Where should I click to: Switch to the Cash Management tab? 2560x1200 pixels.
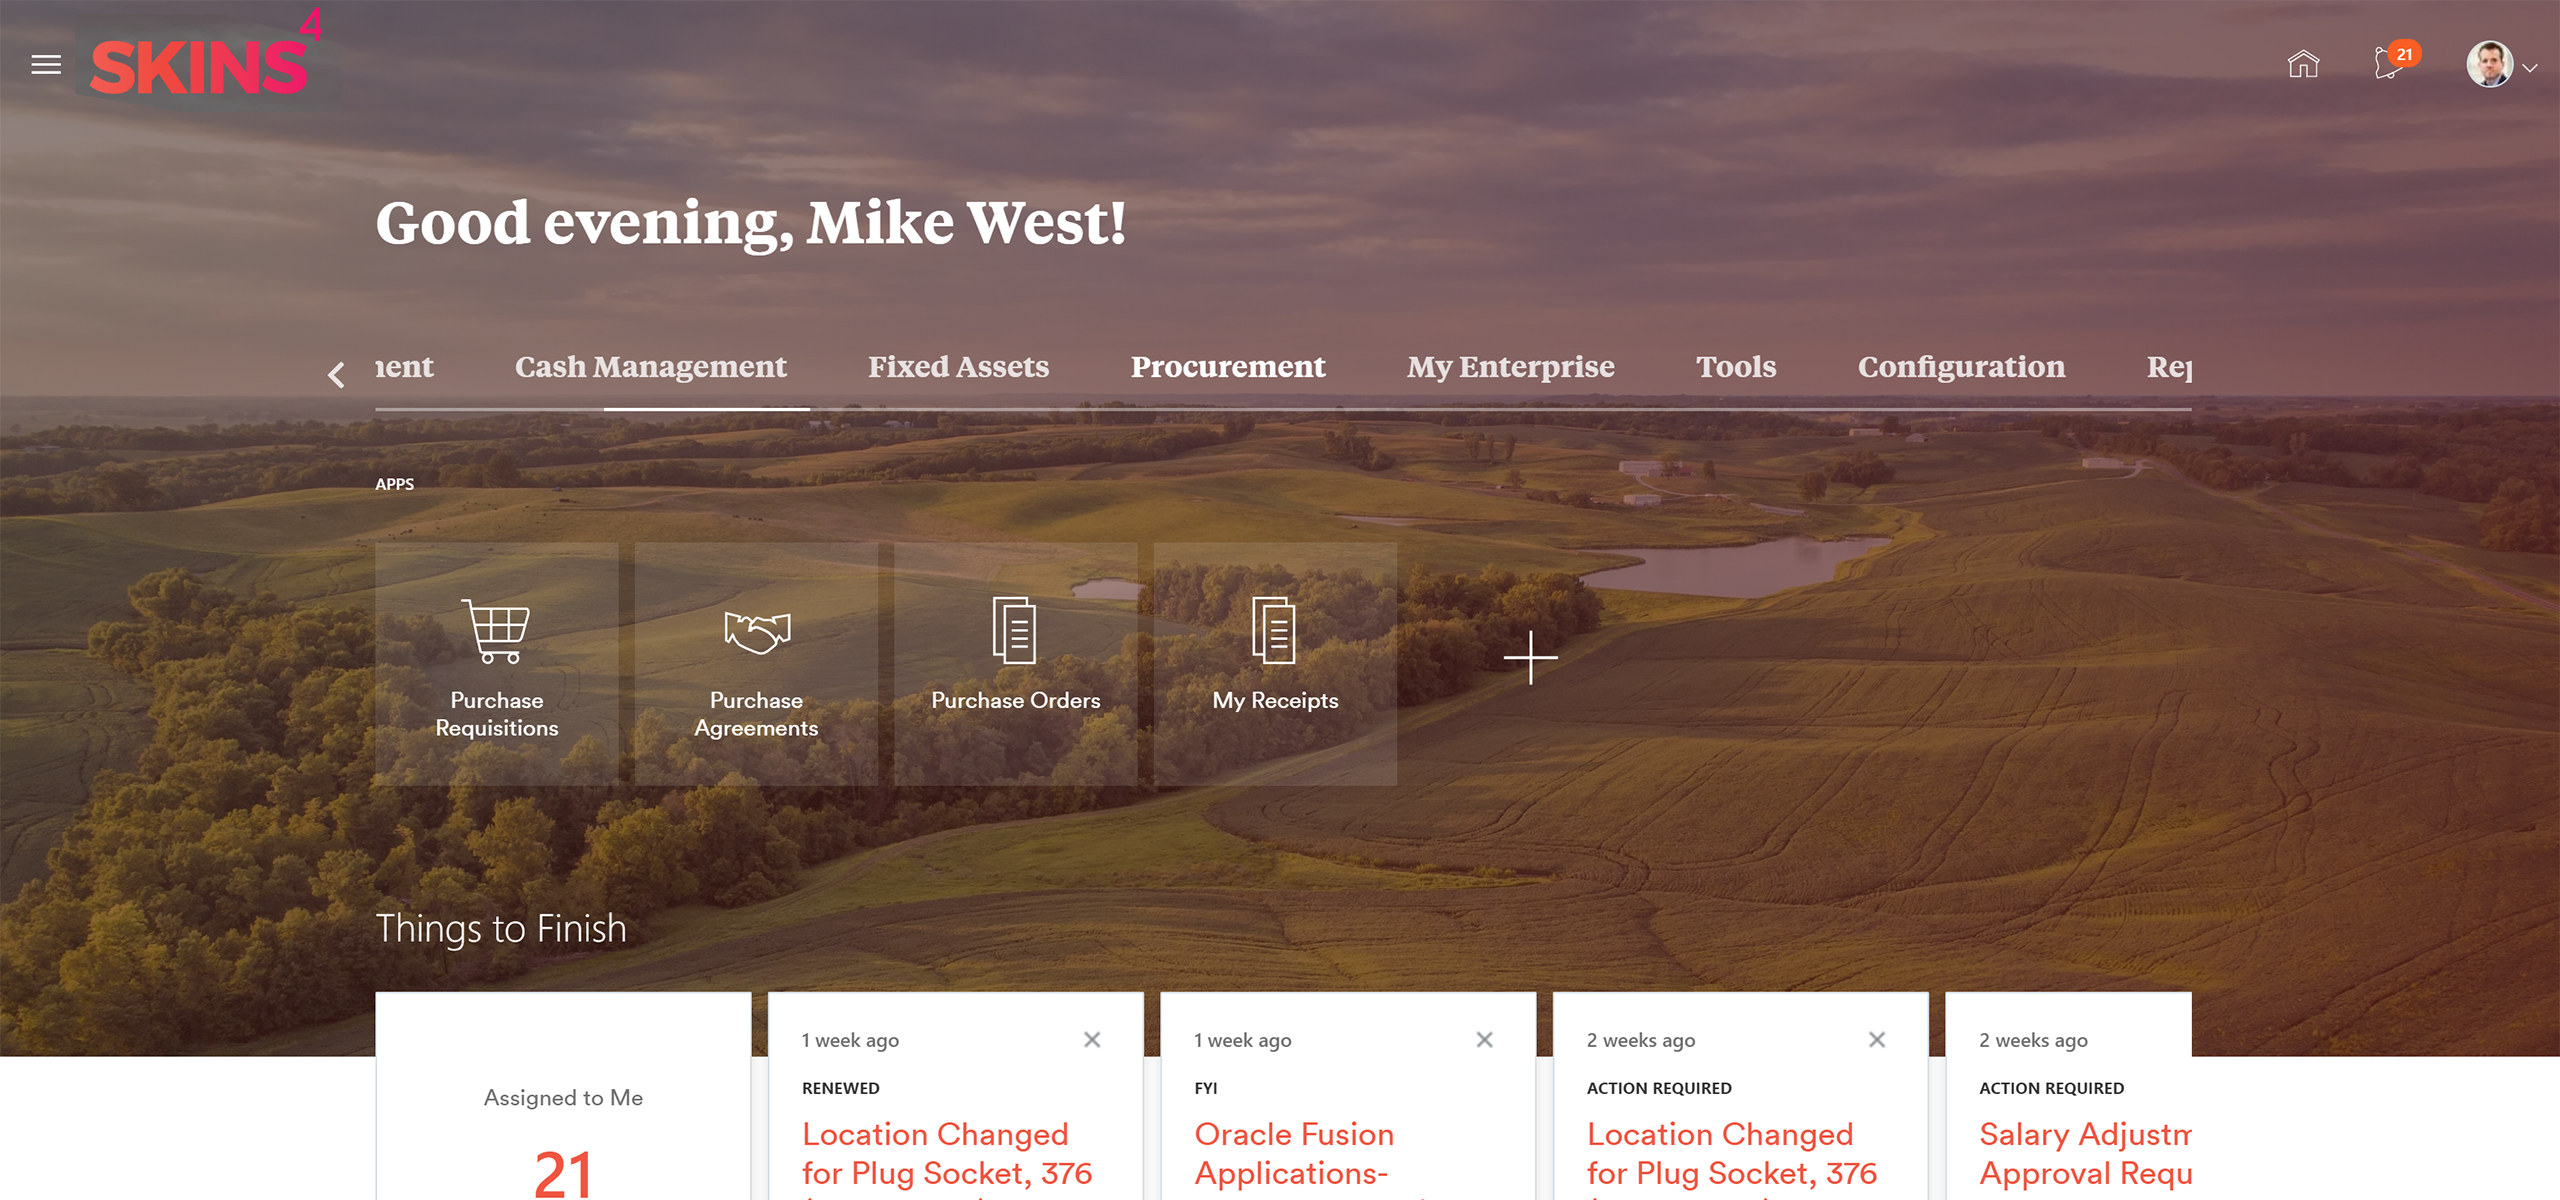651,367
